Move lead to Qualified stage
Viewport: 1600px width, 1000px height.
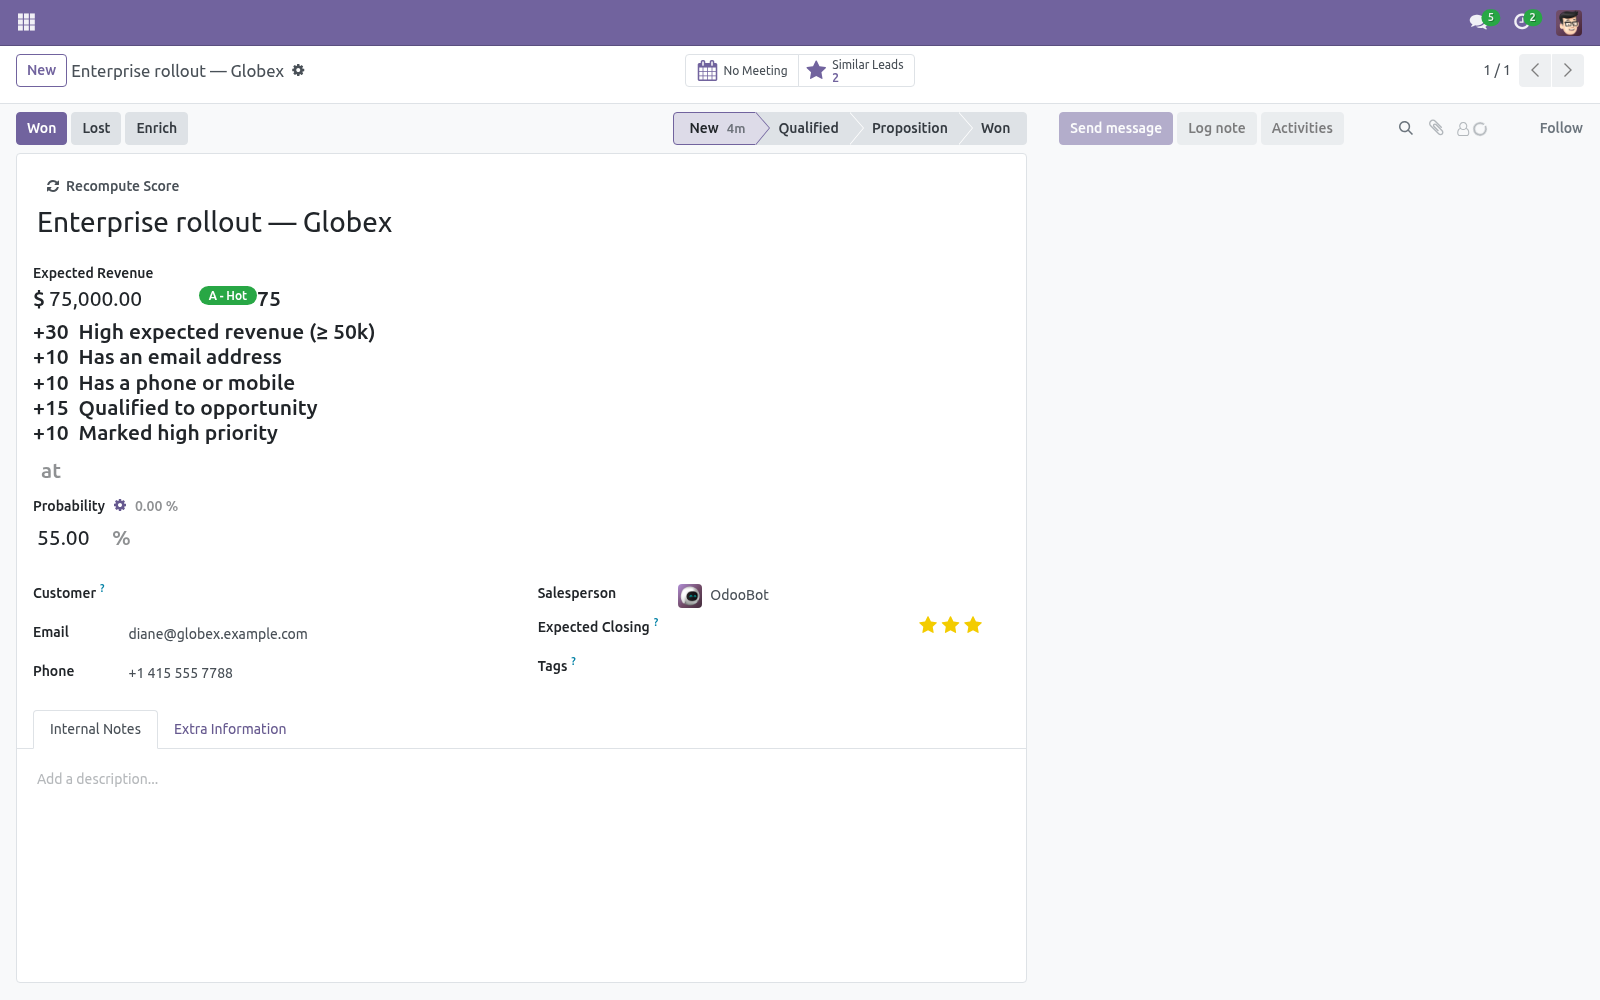[808, 128]
